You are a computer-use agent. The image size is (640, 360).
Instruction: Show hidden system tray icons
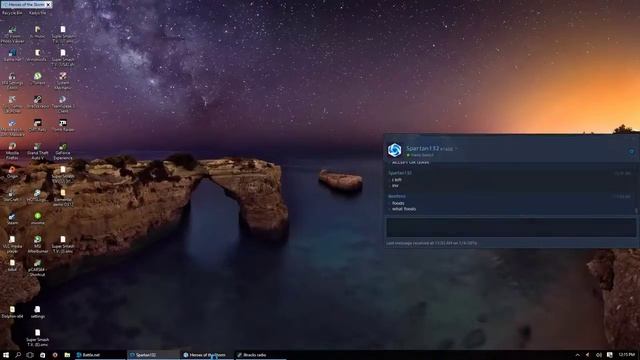(x=577, y=355)
